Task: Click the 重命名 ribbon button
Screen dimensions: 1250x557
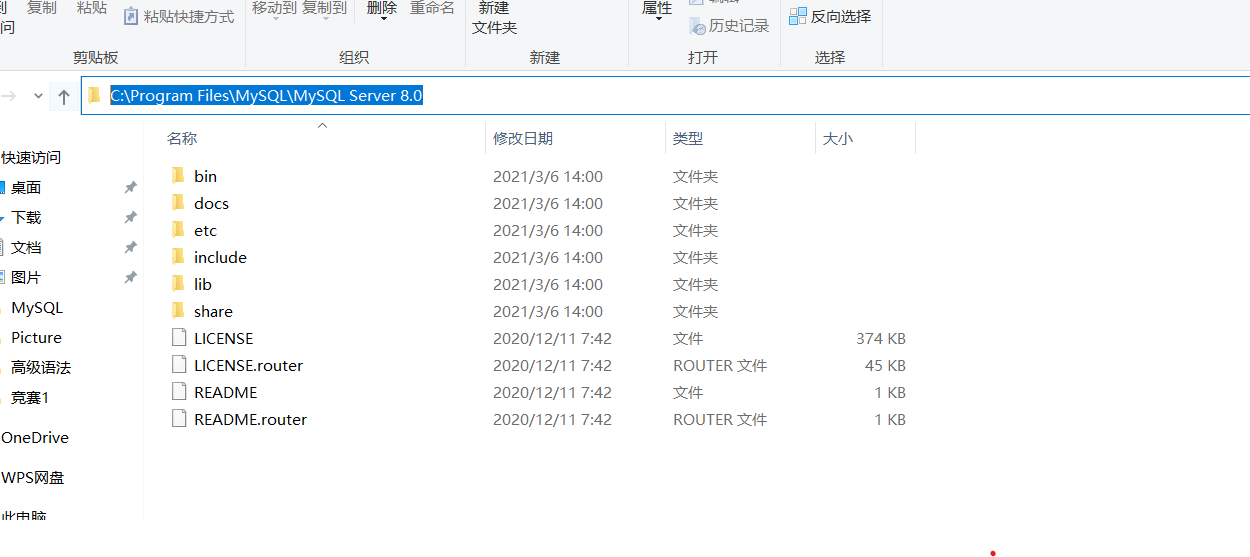Action: pos(432,8)
